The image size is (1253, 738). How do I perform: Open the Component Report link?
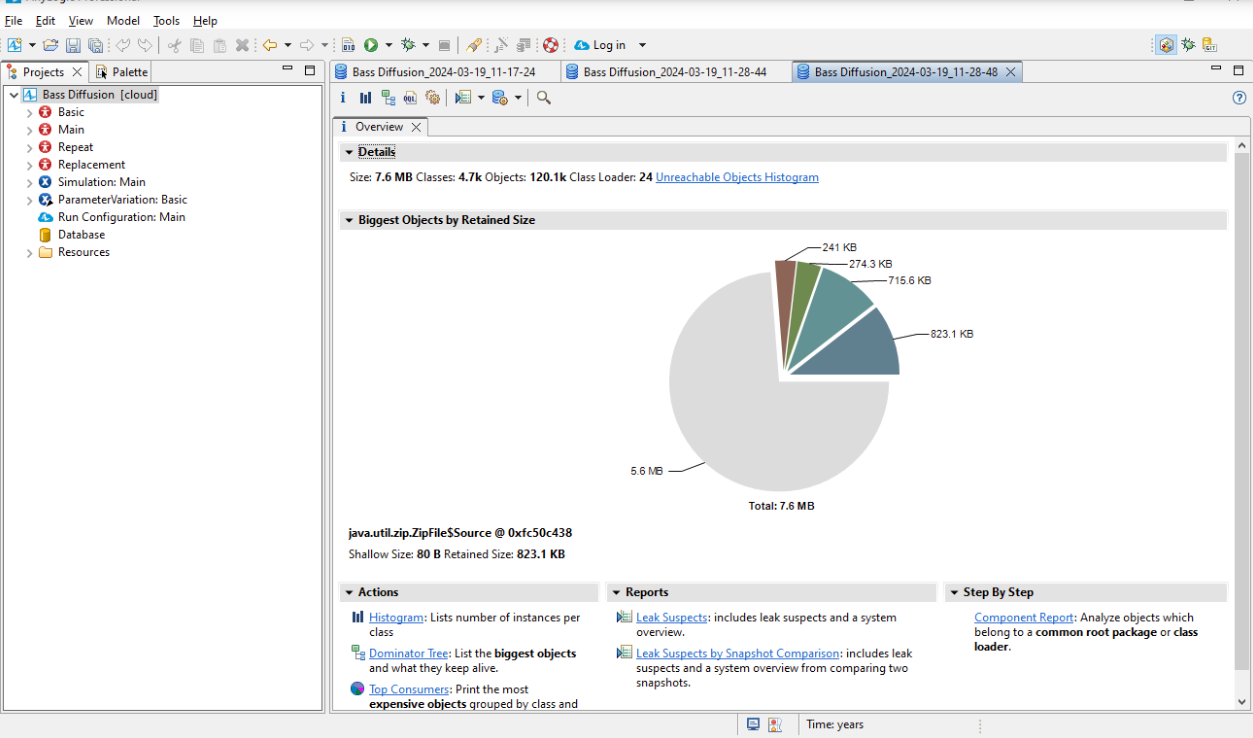pos(1023,618)
